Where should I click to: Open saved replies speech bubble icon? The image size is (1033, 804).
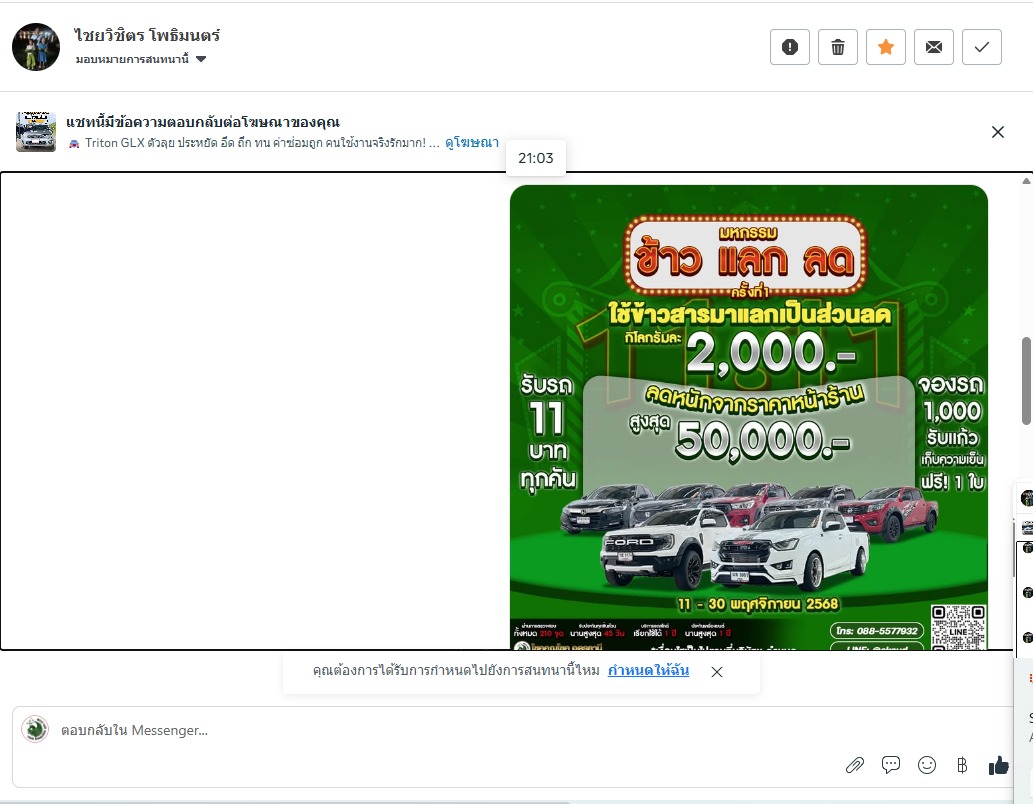tap(891, 764)
